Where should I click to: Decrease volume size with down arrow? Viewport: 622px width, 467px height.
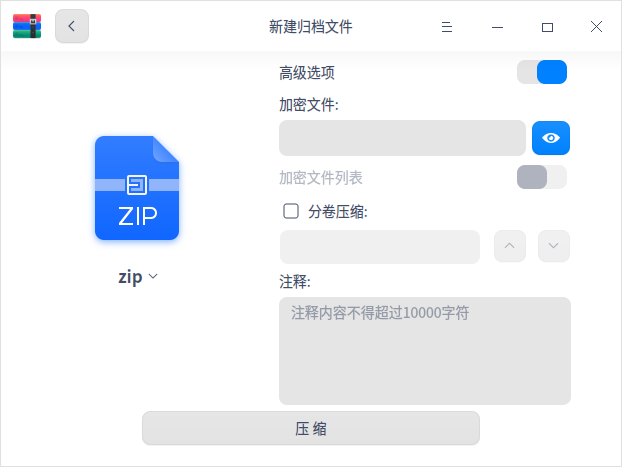(x=554, y=246)
